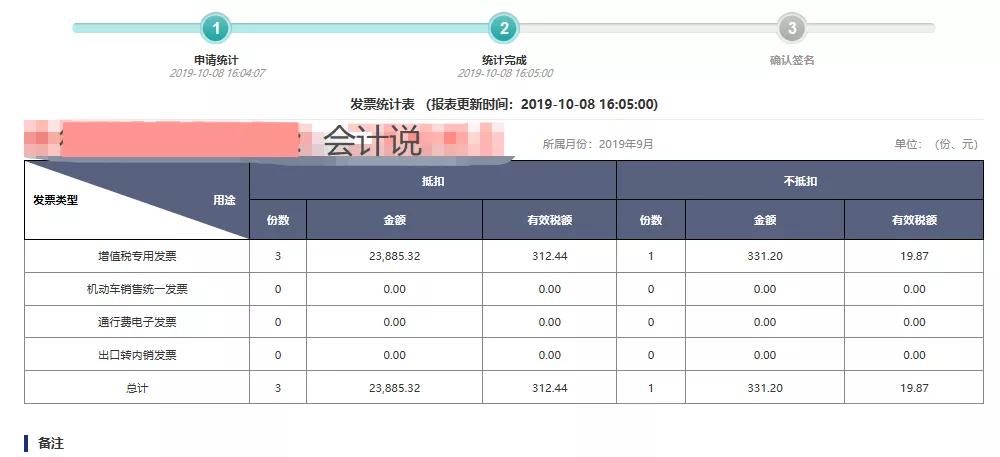Select the 统计完成 step label
1000x457 pixels.
pos(504,61)
